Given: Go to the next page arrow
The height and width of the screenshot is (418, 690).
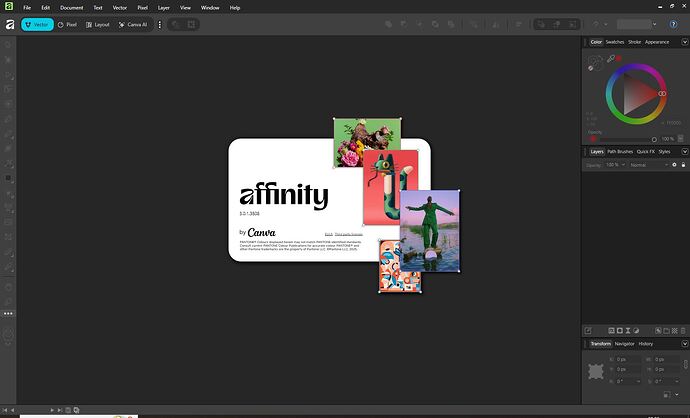Looking at the screenshot, I should pos(52,410).
